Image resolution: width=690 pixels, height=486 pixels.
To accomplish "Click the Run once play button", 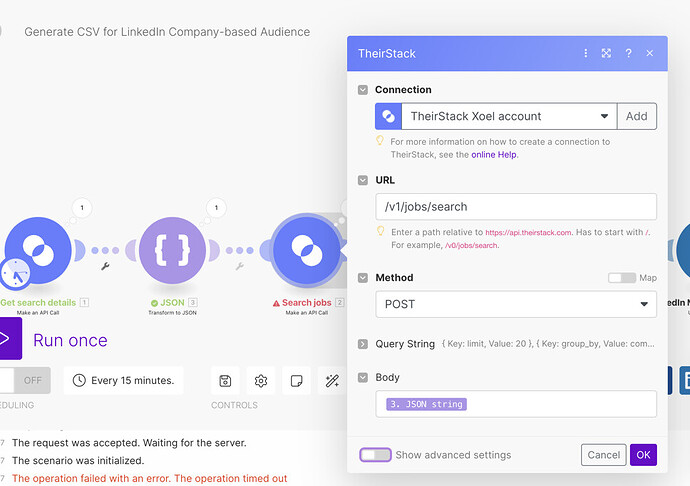I will tap(10, 339).
